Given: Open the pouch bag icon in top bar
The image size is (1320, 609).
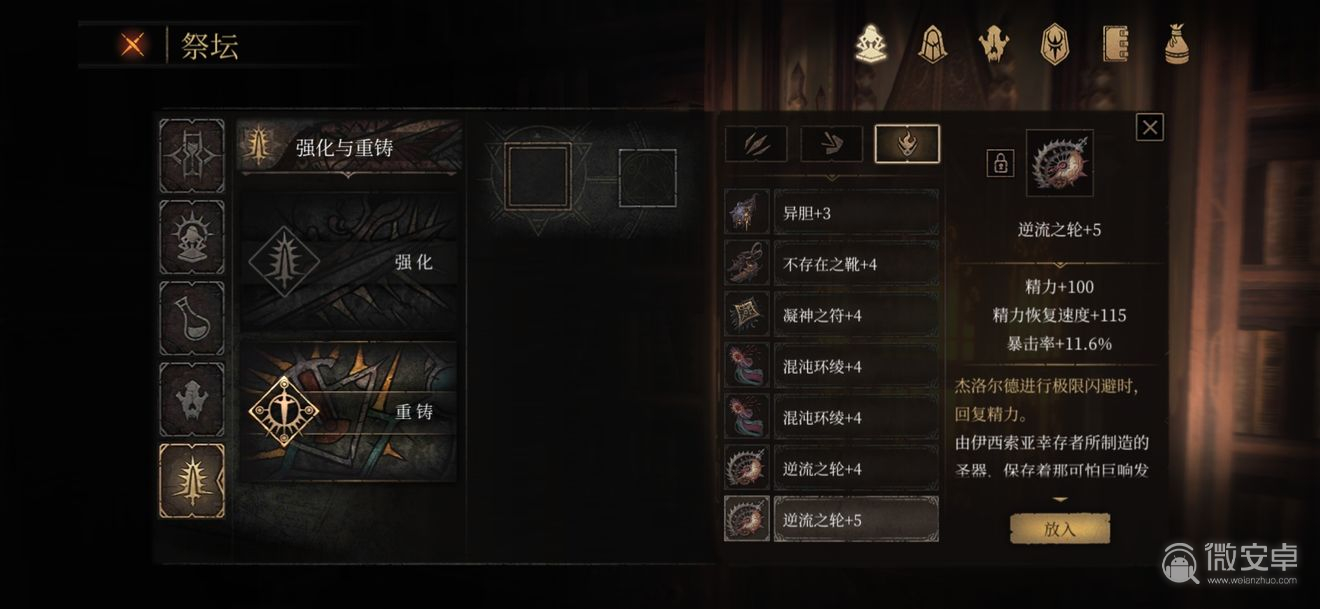Looking at the screenshot, I should pos(1177,44).
